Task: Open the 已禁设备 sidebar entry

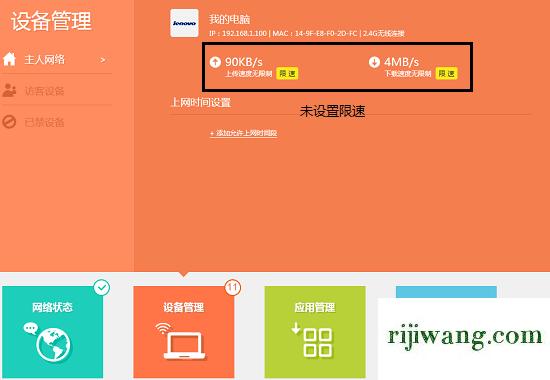Action: [56, 122]
